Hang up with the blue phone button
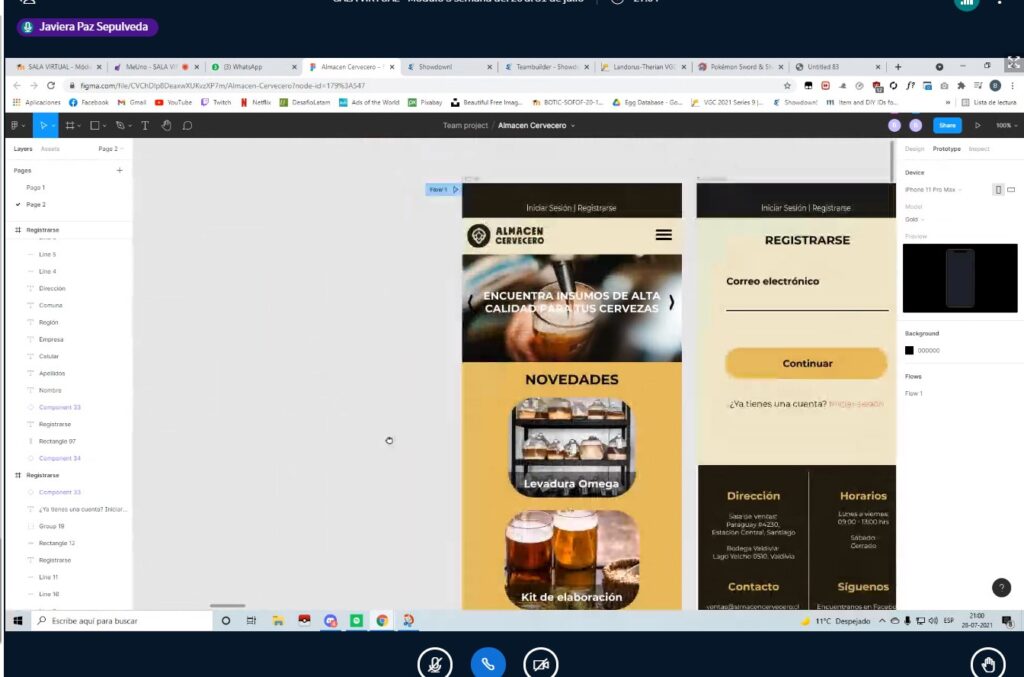Screen dimensions: 1024x677 coord(488,664)
